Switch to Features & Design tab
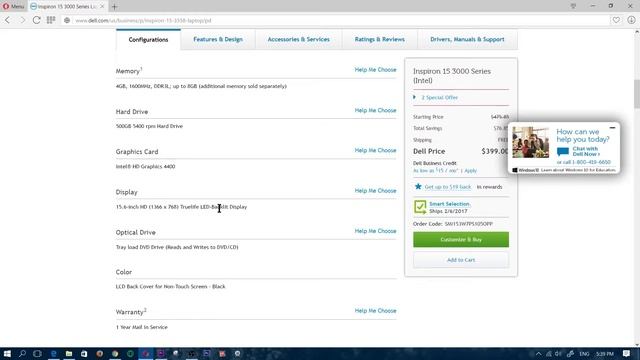The image size is (640, 360). 218,39
